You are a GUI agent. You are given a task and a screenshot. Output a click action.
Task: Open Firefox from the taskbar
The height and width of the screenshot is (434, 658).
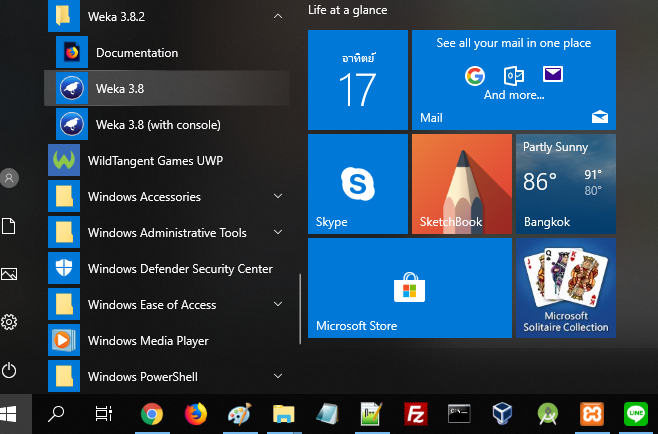[x=195, y=413]
